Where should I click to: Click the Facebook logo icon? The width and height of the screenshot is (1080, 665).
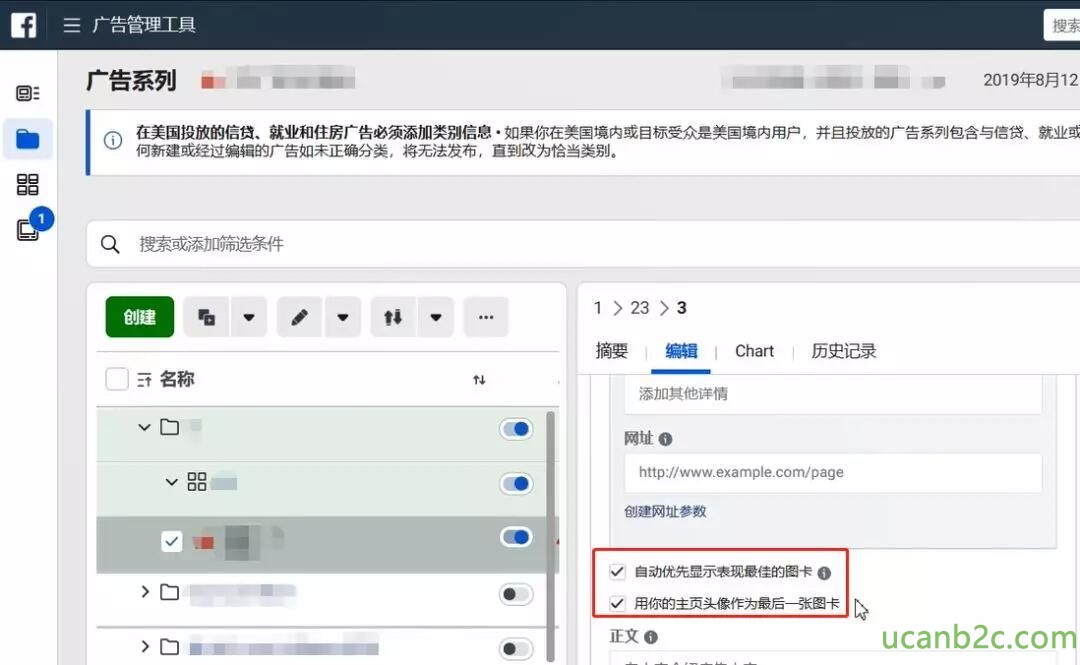click(x=23, y=25)
